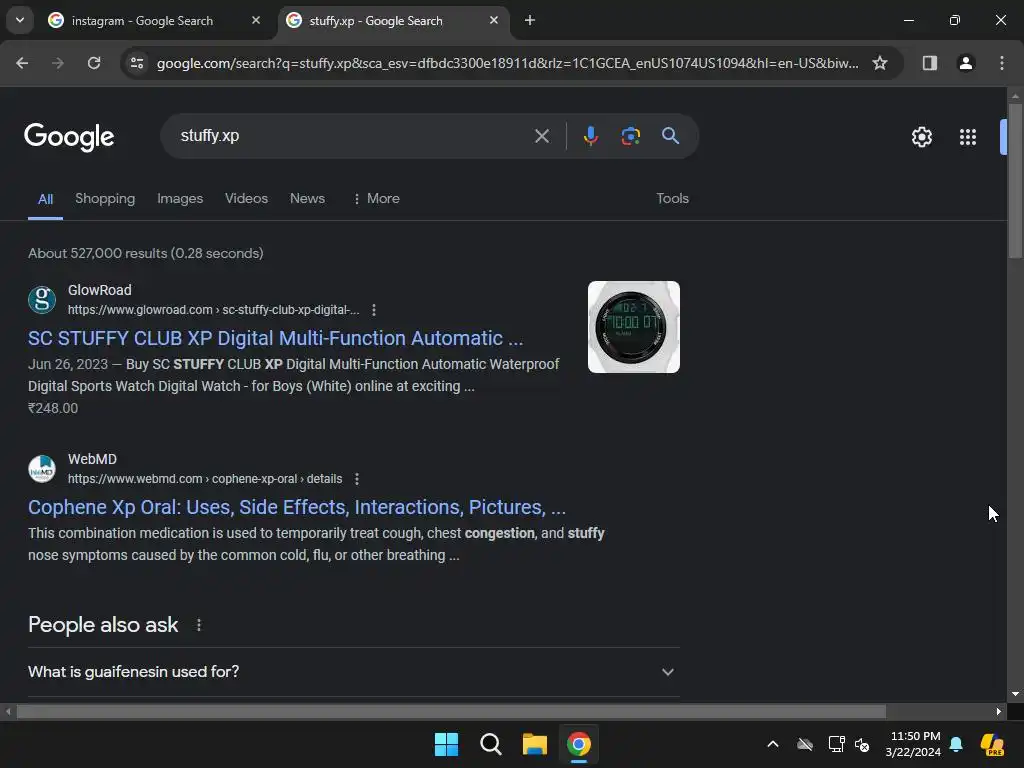1024x768 pixels.
Task: Click the muted volume tray icon
Action: pos(862,744)
